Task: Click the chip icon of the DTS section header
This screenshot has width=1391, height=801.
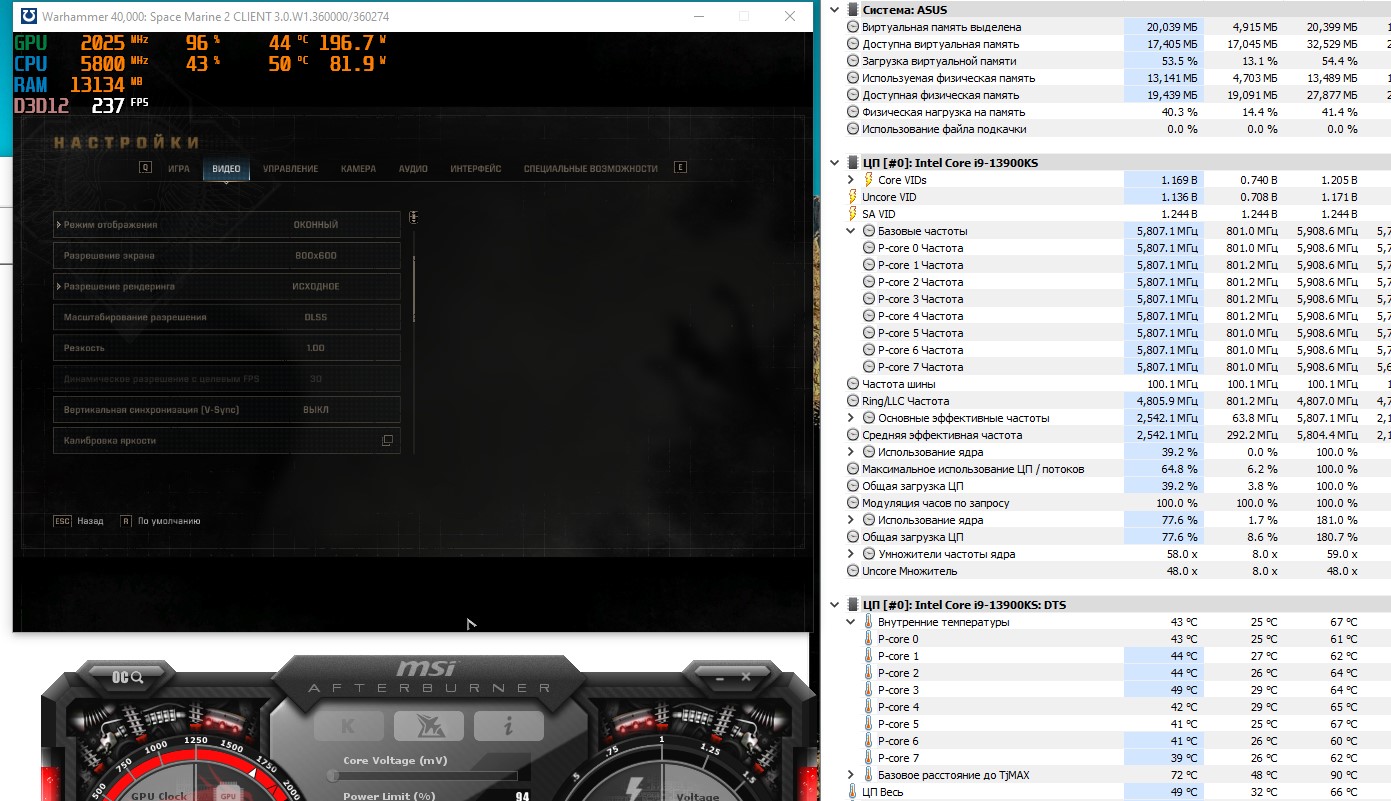Action: [851, 605]
